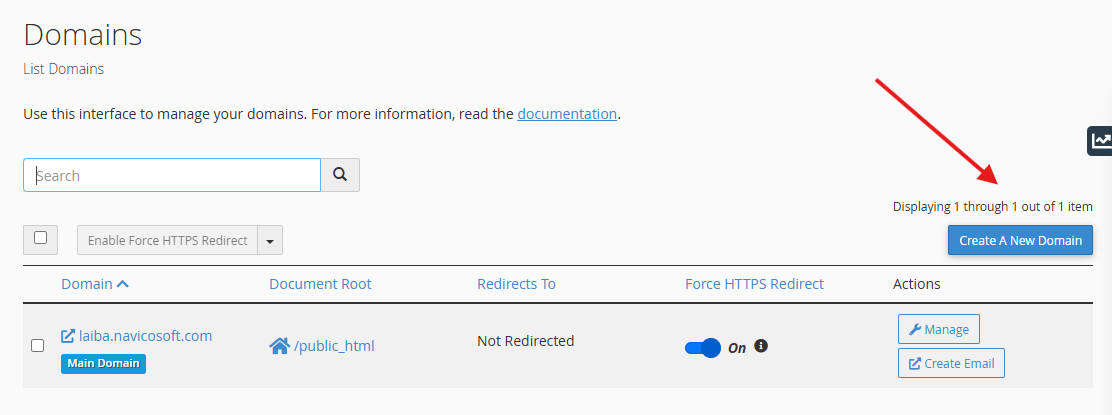1112x415 pixels.
Task: Select the laiba.navicosoft.com row checkbox
Action: pyautogui.click(x=38, y=346)
